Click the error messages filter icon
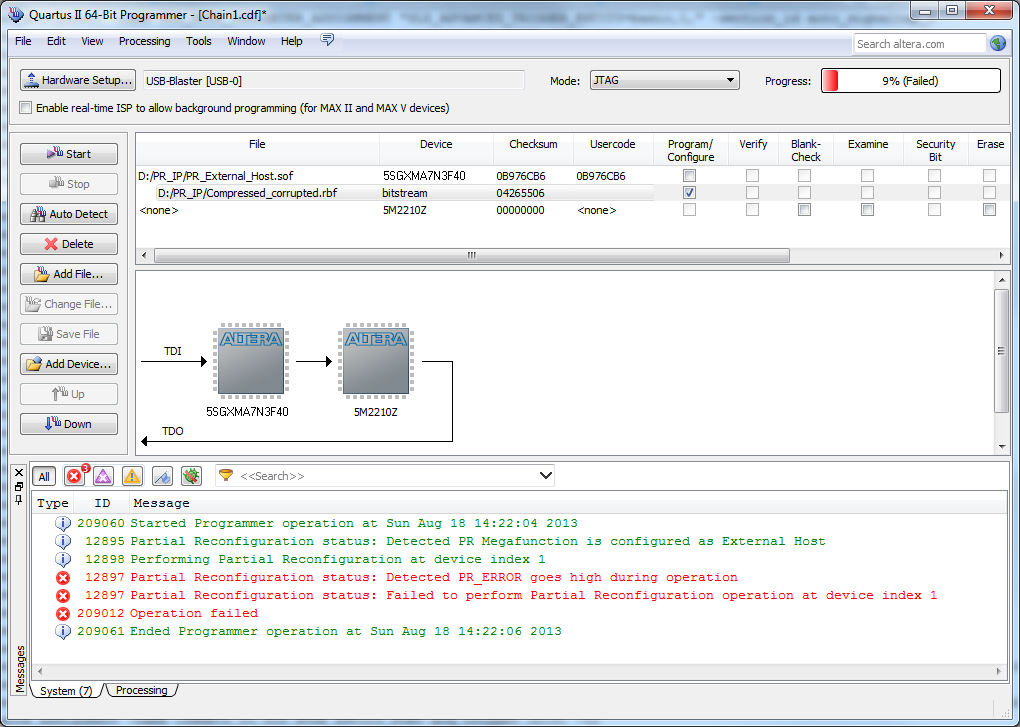1020x727 pixels. coord(74,477)
